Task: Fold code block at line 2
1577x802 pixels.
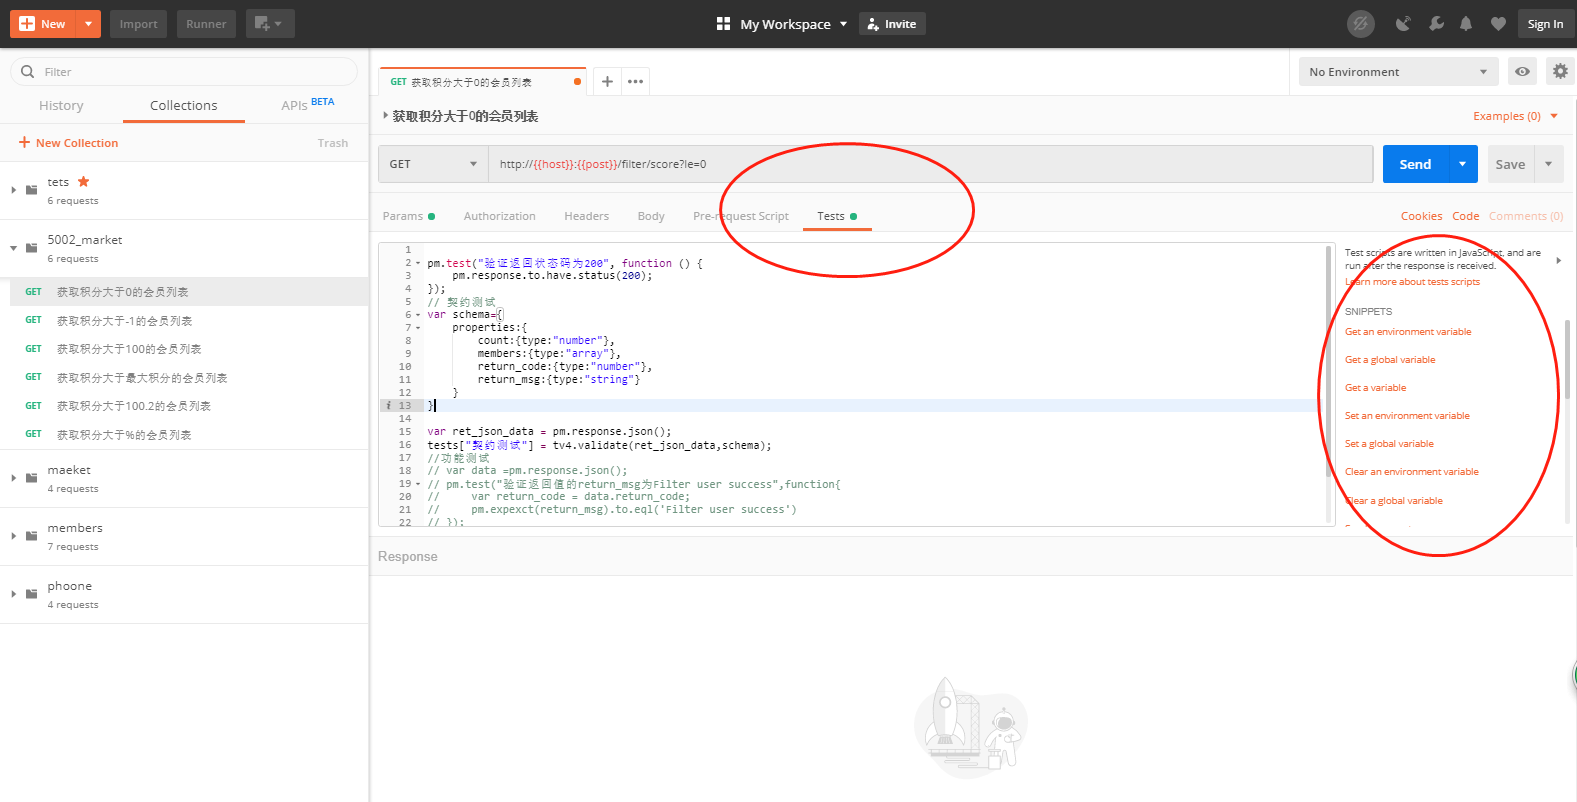Action: tap(418, 264)
